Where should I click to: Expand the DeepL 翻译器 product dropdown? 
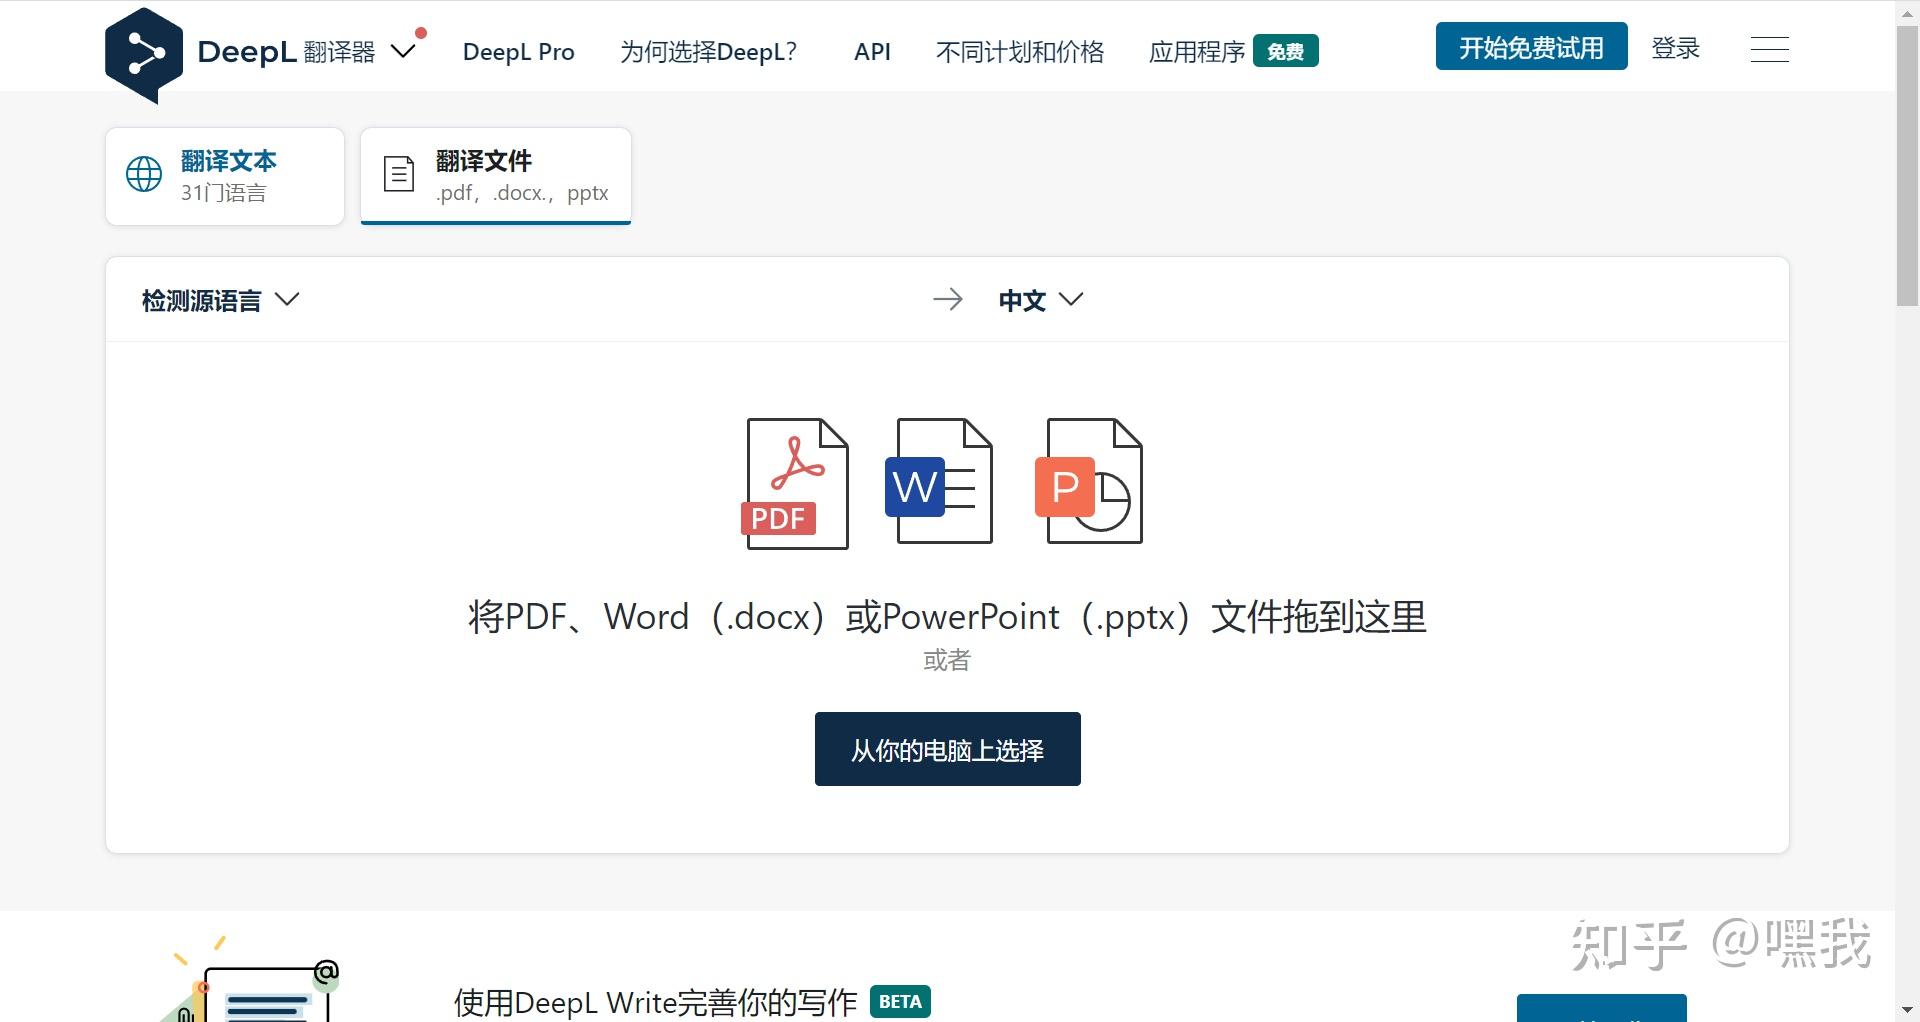[x=403, y=51]
